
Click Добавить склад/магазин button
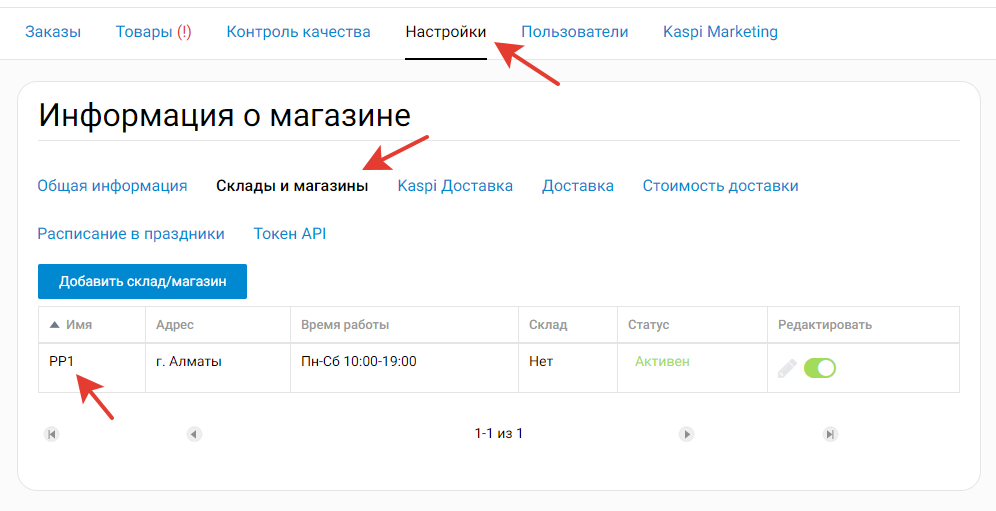click(142, 282)
